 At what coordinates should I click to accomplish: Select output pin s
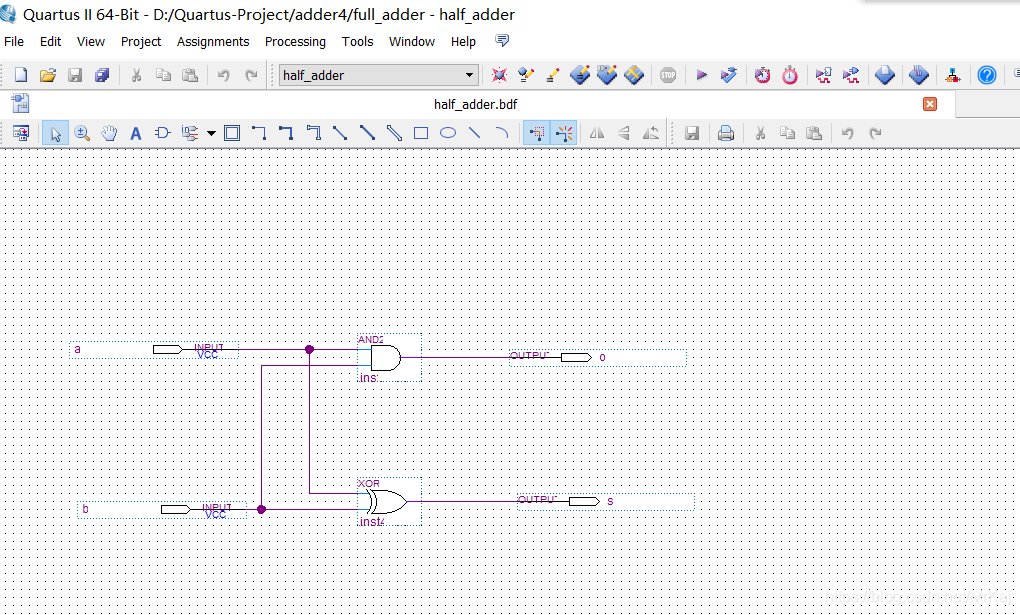click(606, 502)
